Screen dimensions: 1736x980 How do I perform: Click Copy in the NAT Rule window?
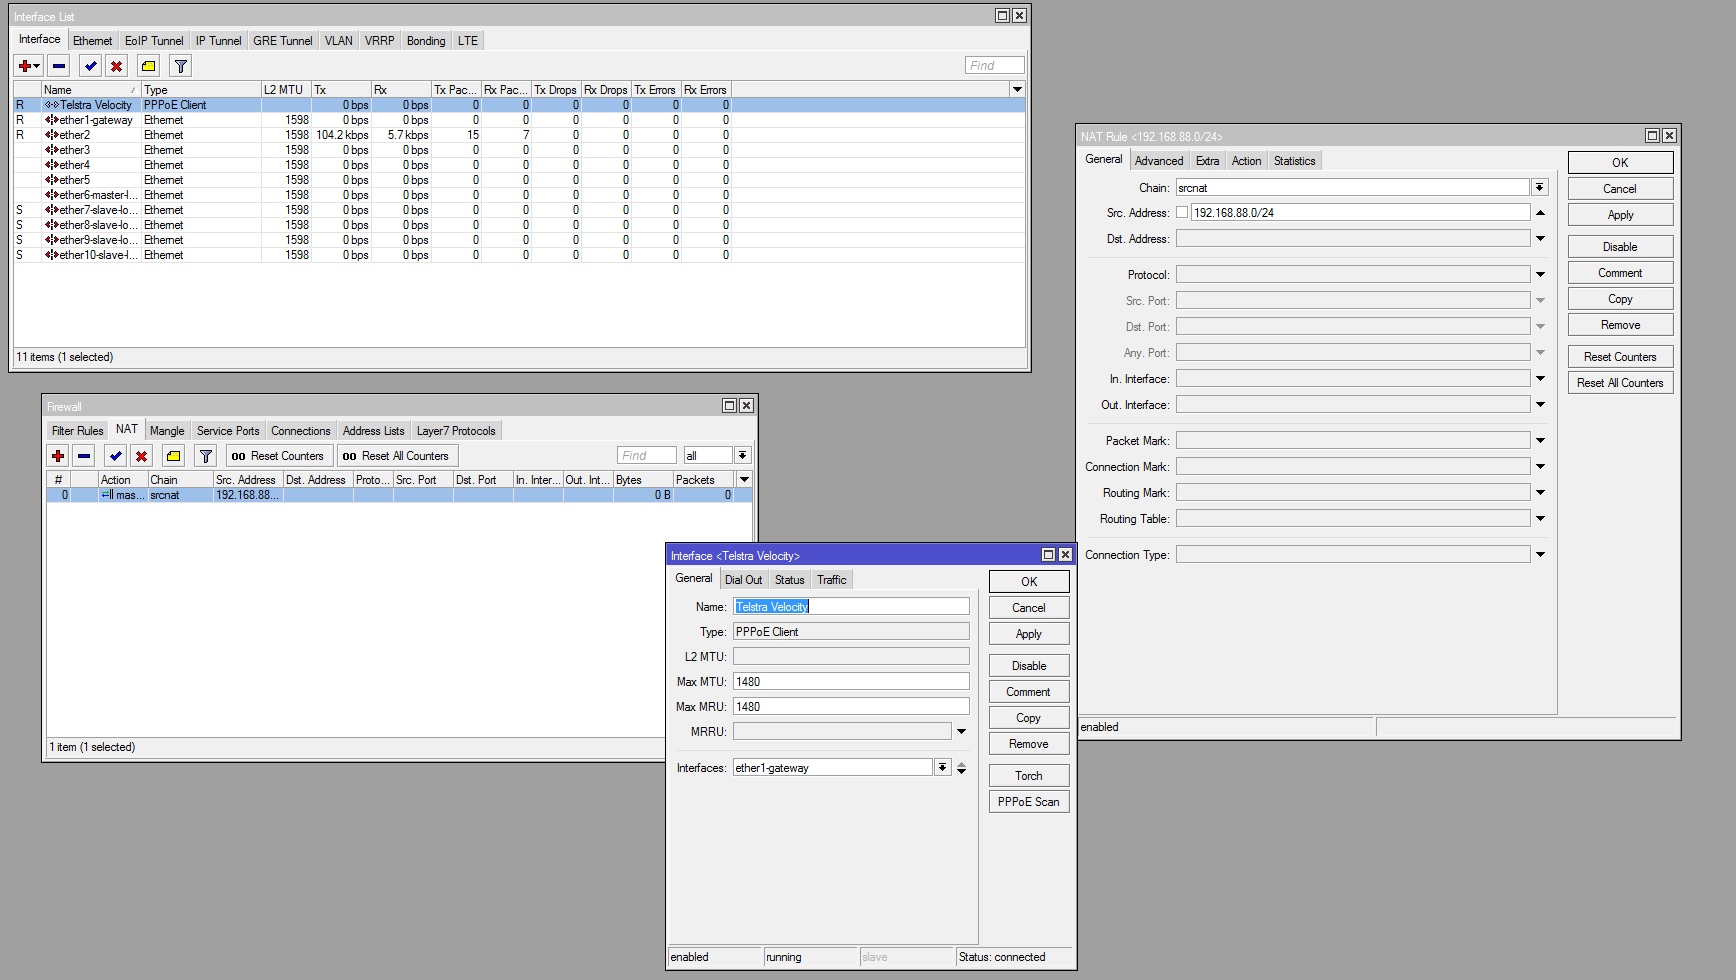[x=1620, y=299]
